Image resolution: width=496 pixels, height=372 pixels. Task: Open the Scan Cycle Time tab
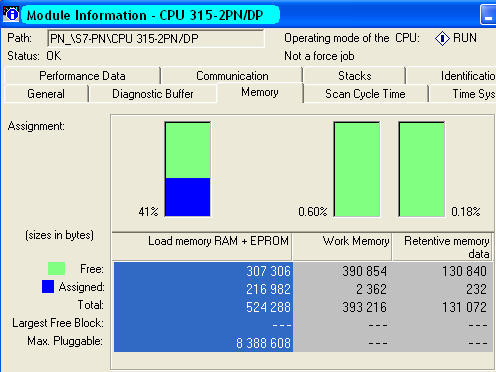[x=365, y=94]
